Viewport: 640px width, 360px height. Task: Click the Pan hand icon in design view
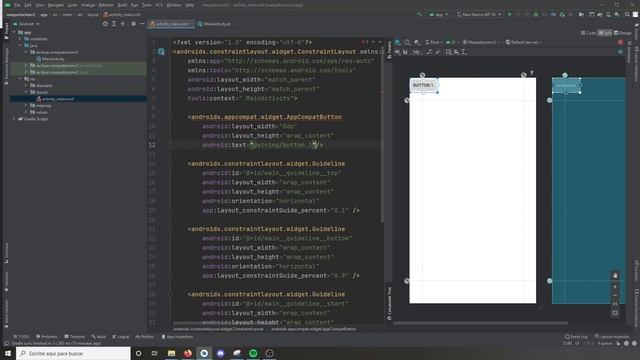pos(615,276)
